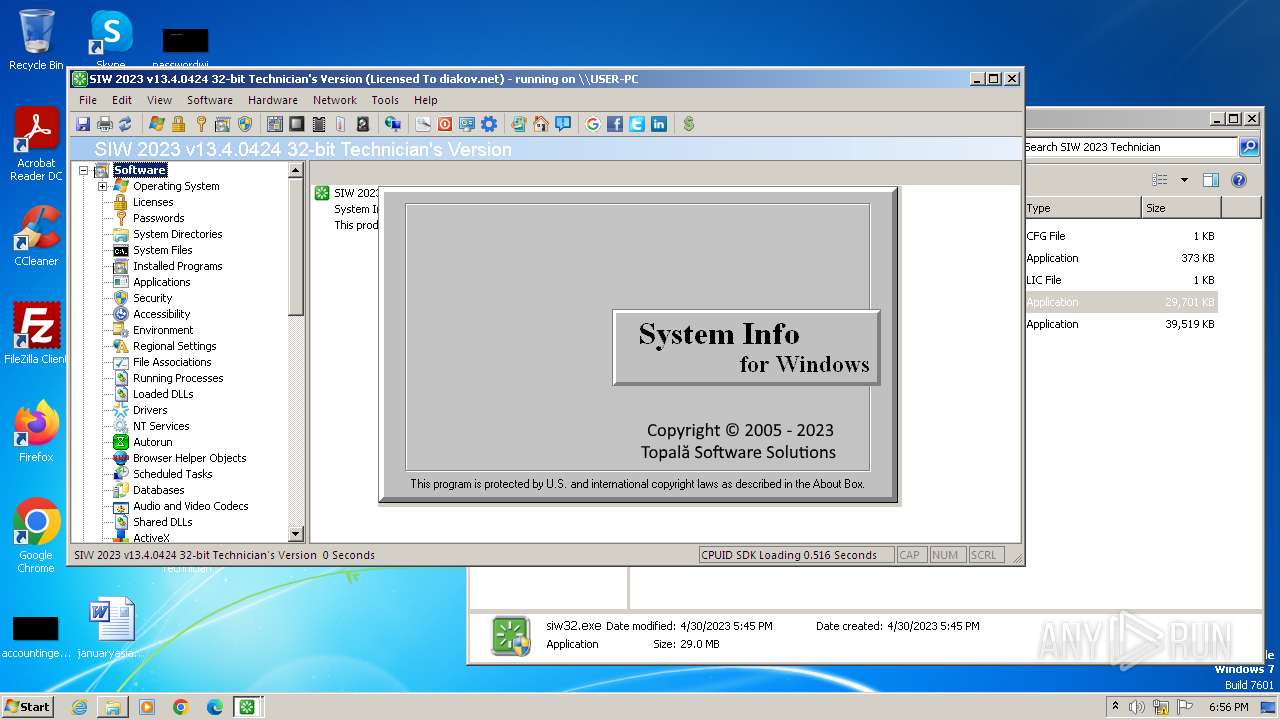Viewport: 1280px width, 720px height.
Task: Select Scheduled Tasks tree item
Action: 172,474
